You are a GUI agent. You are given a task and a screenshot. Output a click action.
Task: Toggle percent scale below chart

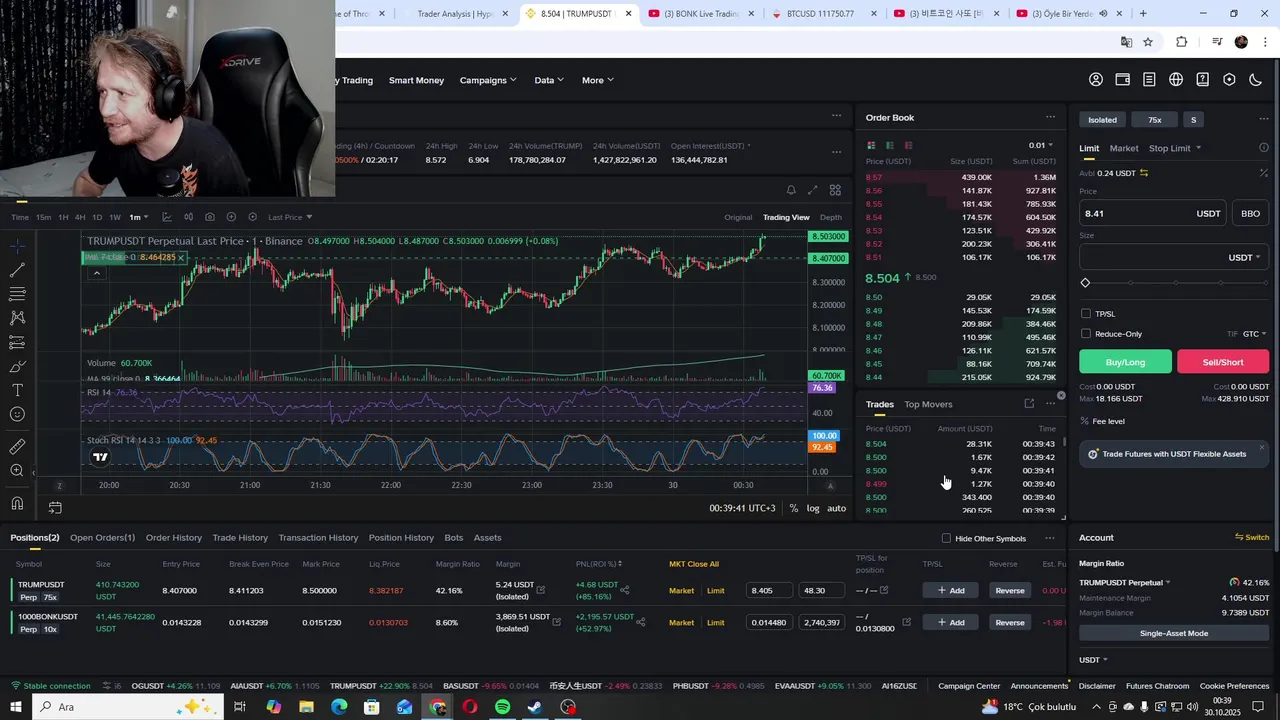[794, 508]
